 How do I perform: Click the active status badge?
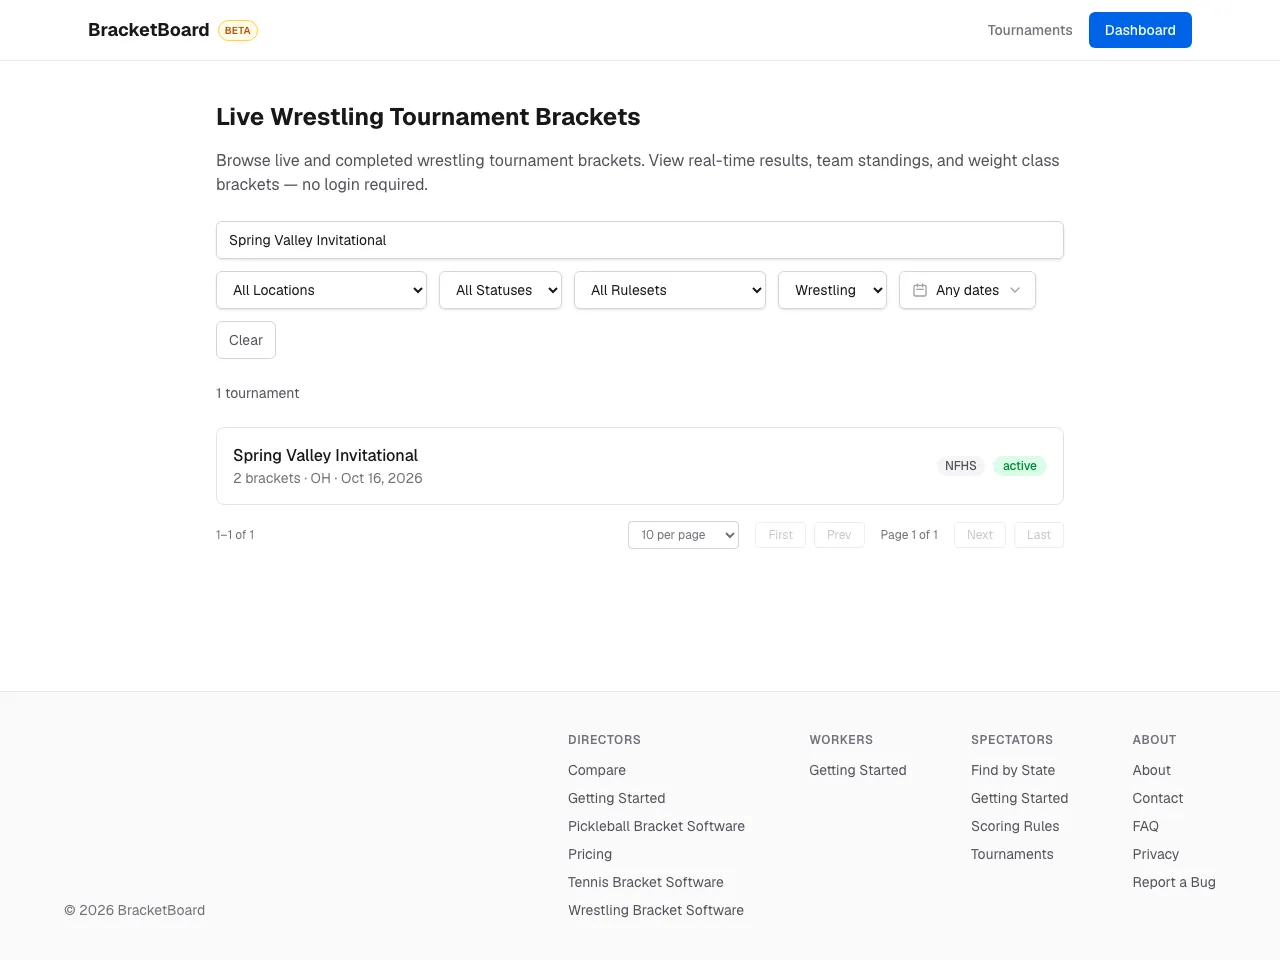tap(1020, 466)
